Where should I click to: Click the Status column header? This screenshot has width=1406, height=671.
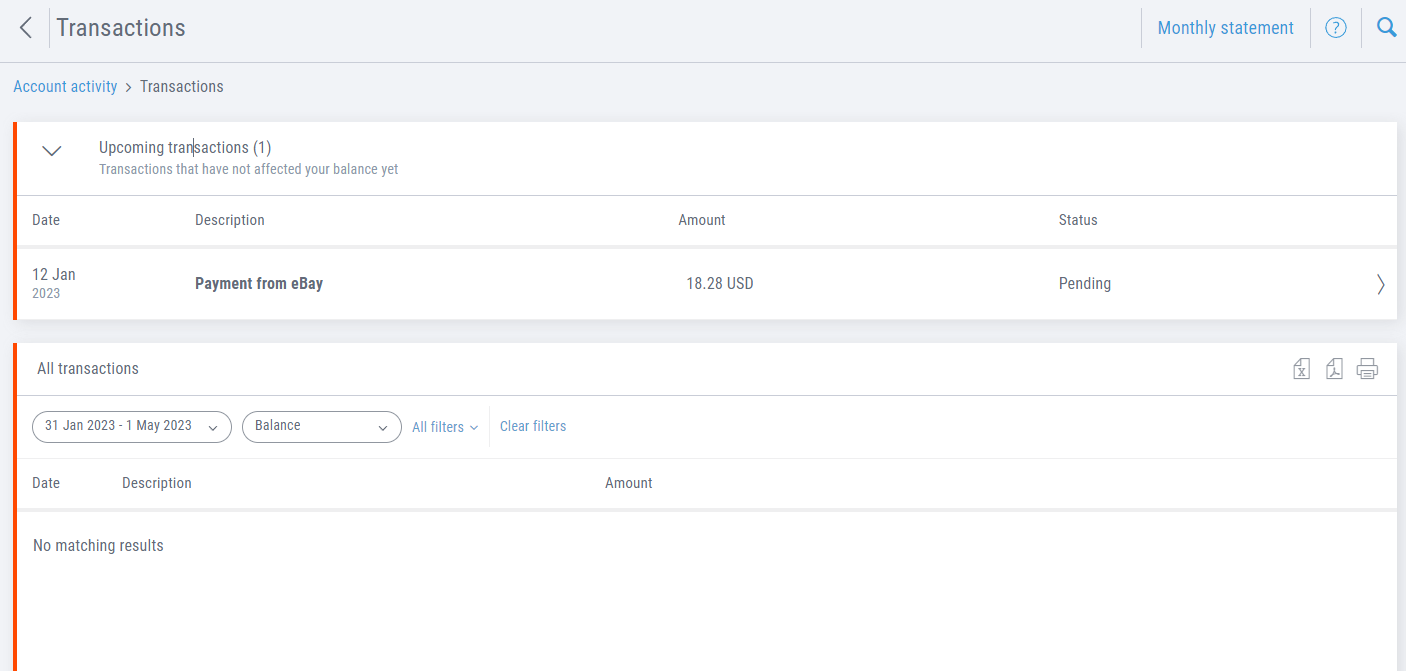1077,220
